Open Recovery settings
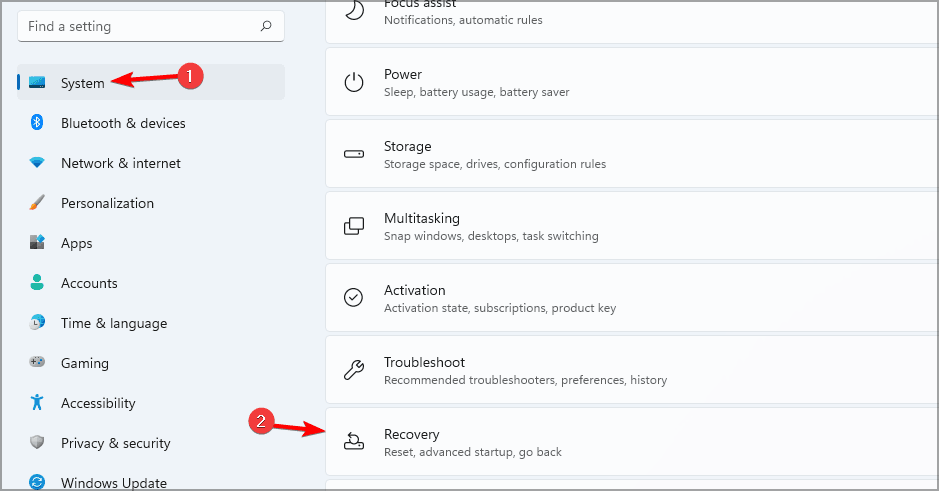 pos(630,442)
